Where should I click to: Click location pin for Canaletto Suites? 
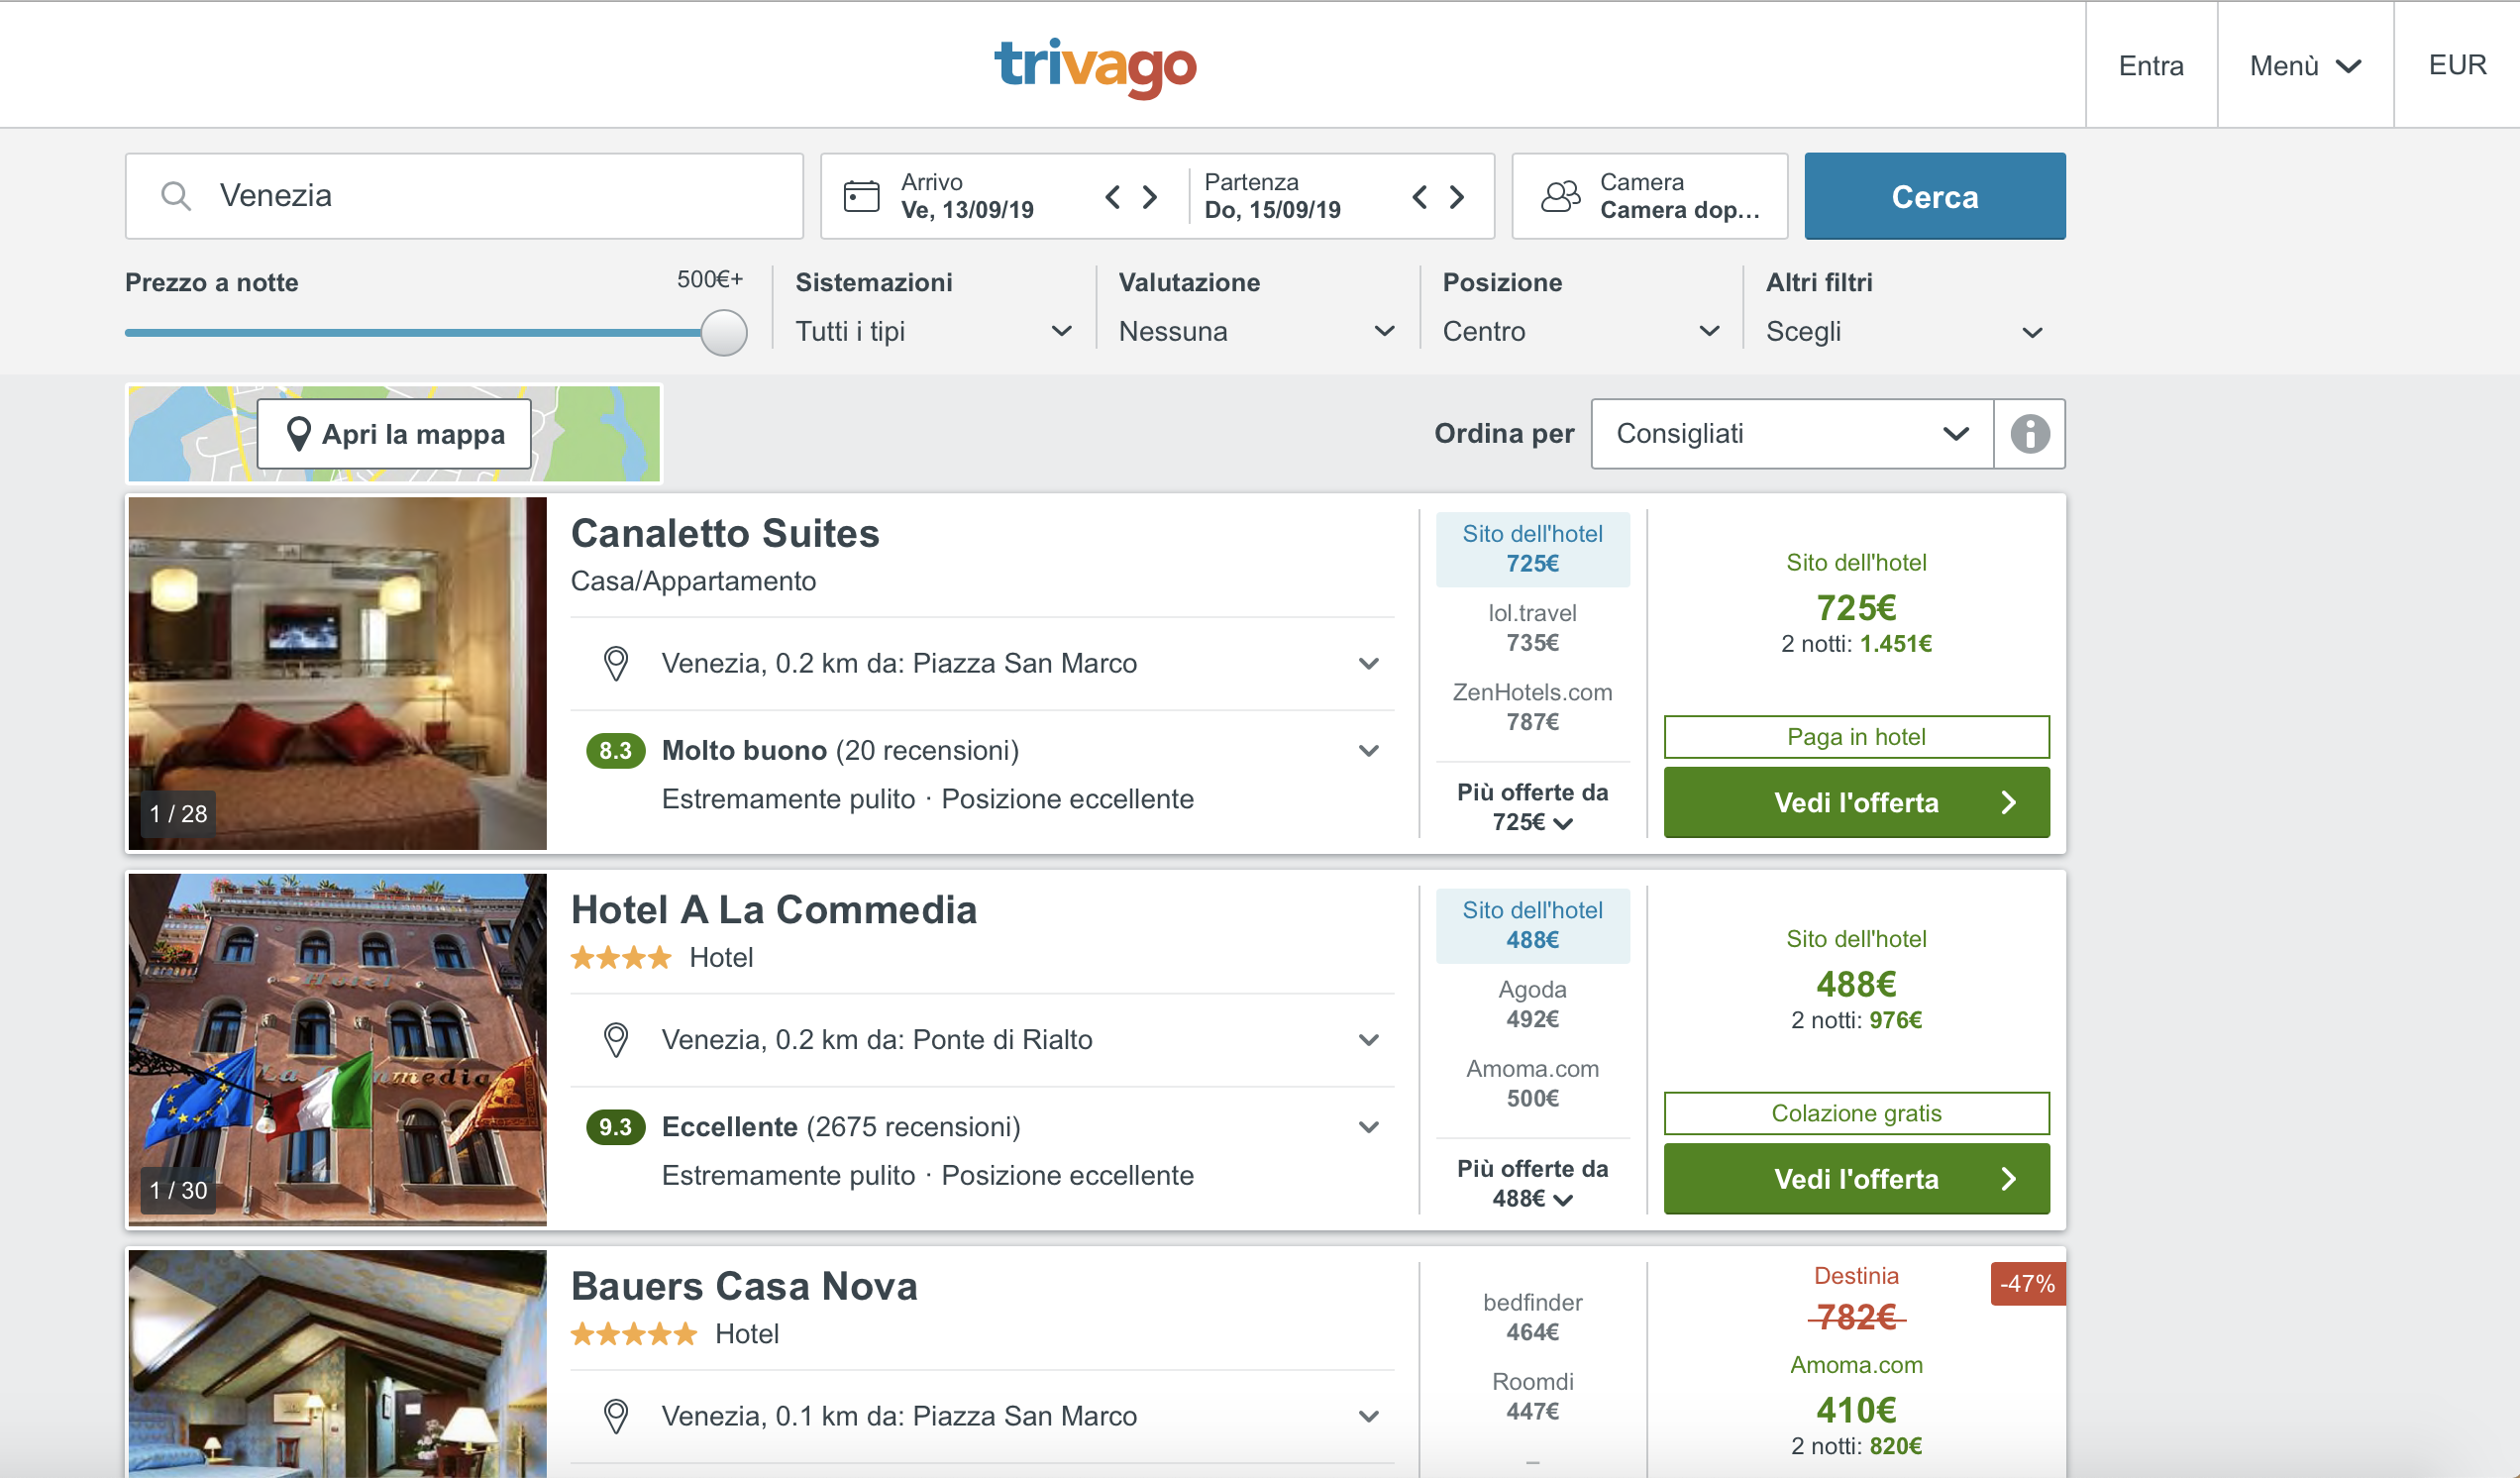(x=616, y=663)
